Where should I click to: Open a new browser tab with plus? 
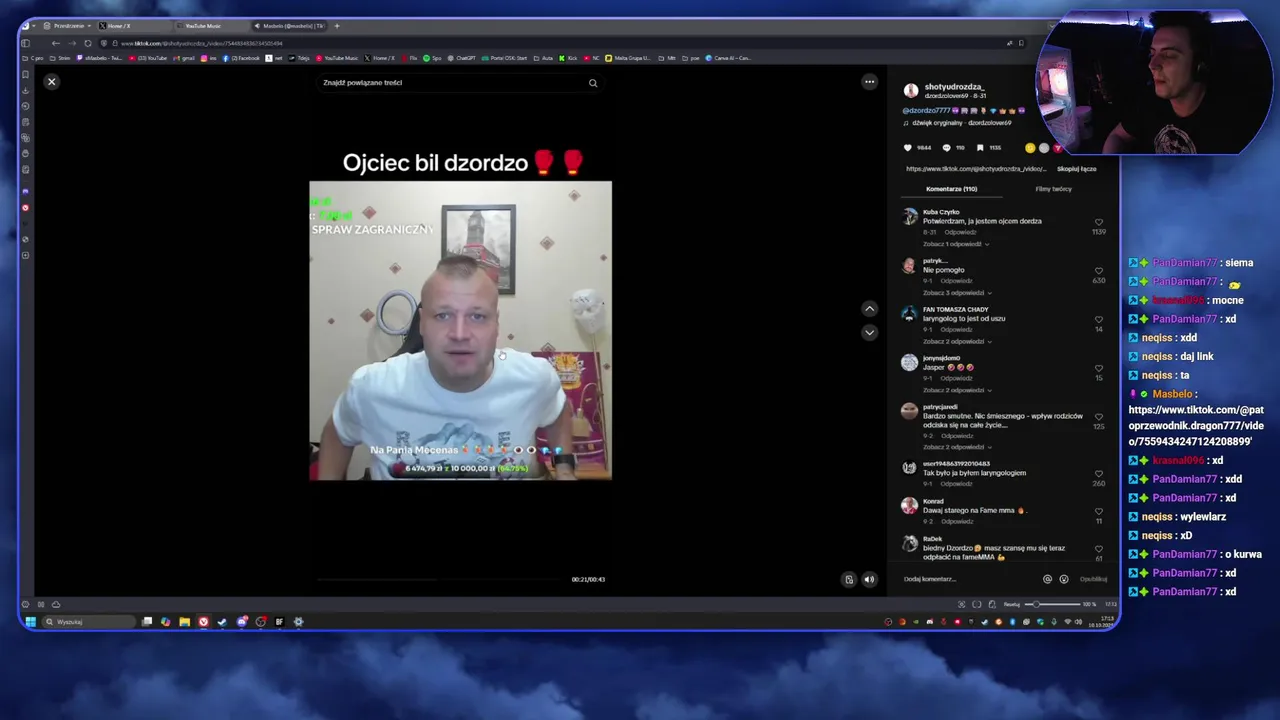[x=337, y=26]
